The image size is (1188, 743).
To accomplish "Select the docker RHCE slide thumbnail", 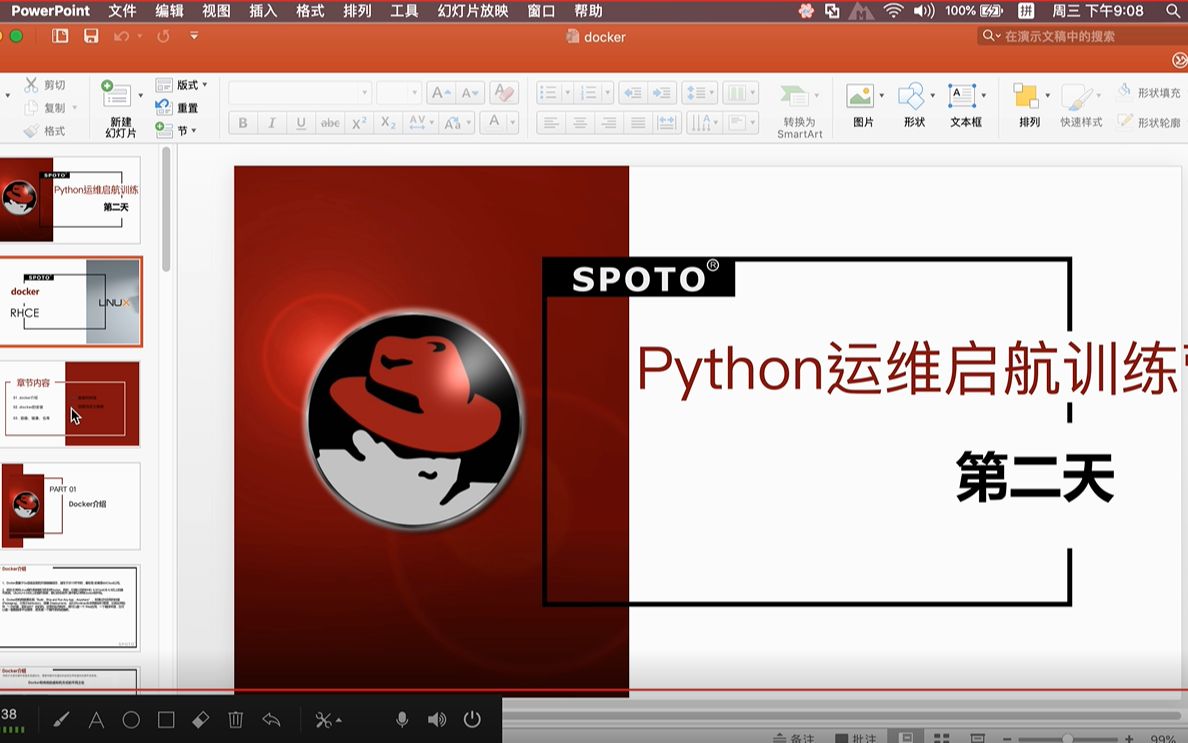I will [70, 301].
